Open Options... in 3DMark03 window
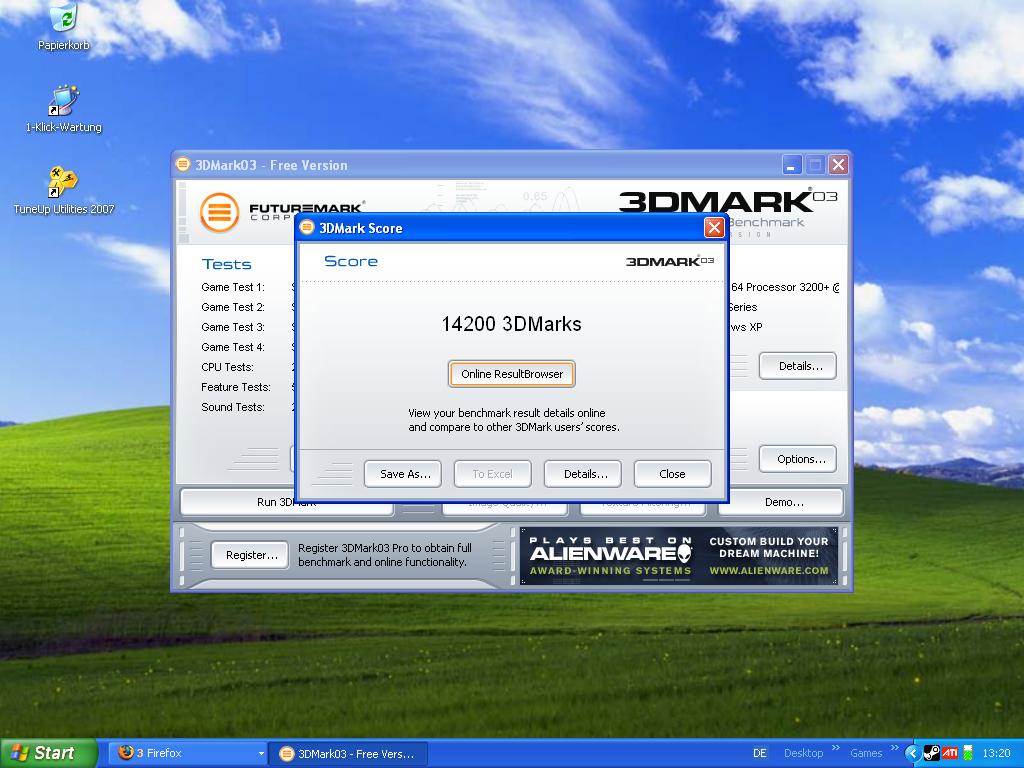The width and height of the screenshot is (1024, 768). click(x=798, y=459)
